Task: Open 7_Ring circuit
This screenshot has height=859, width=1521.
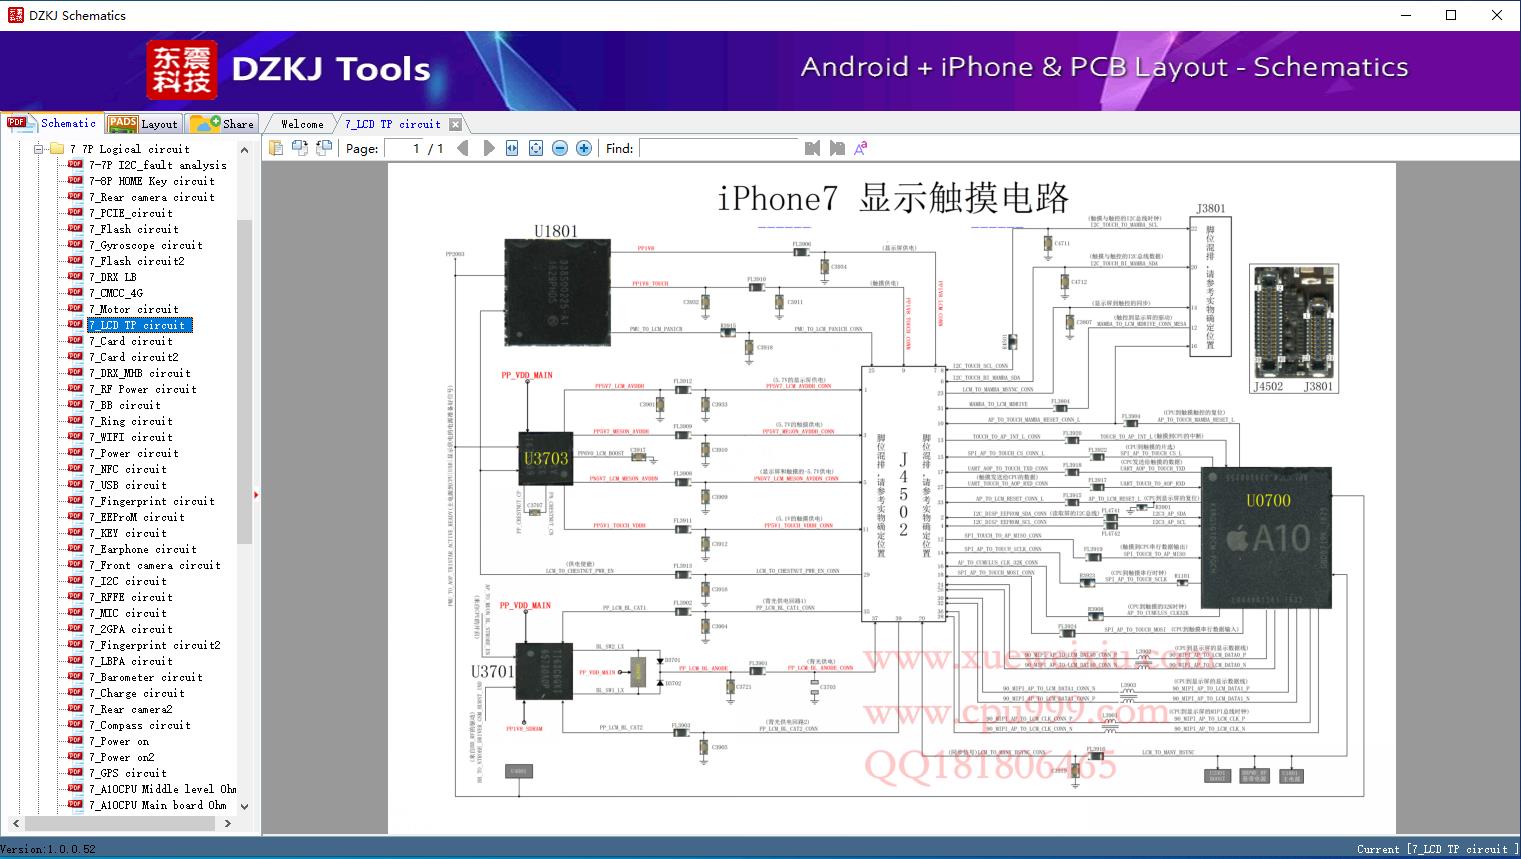Action: (x=130, y=421)
